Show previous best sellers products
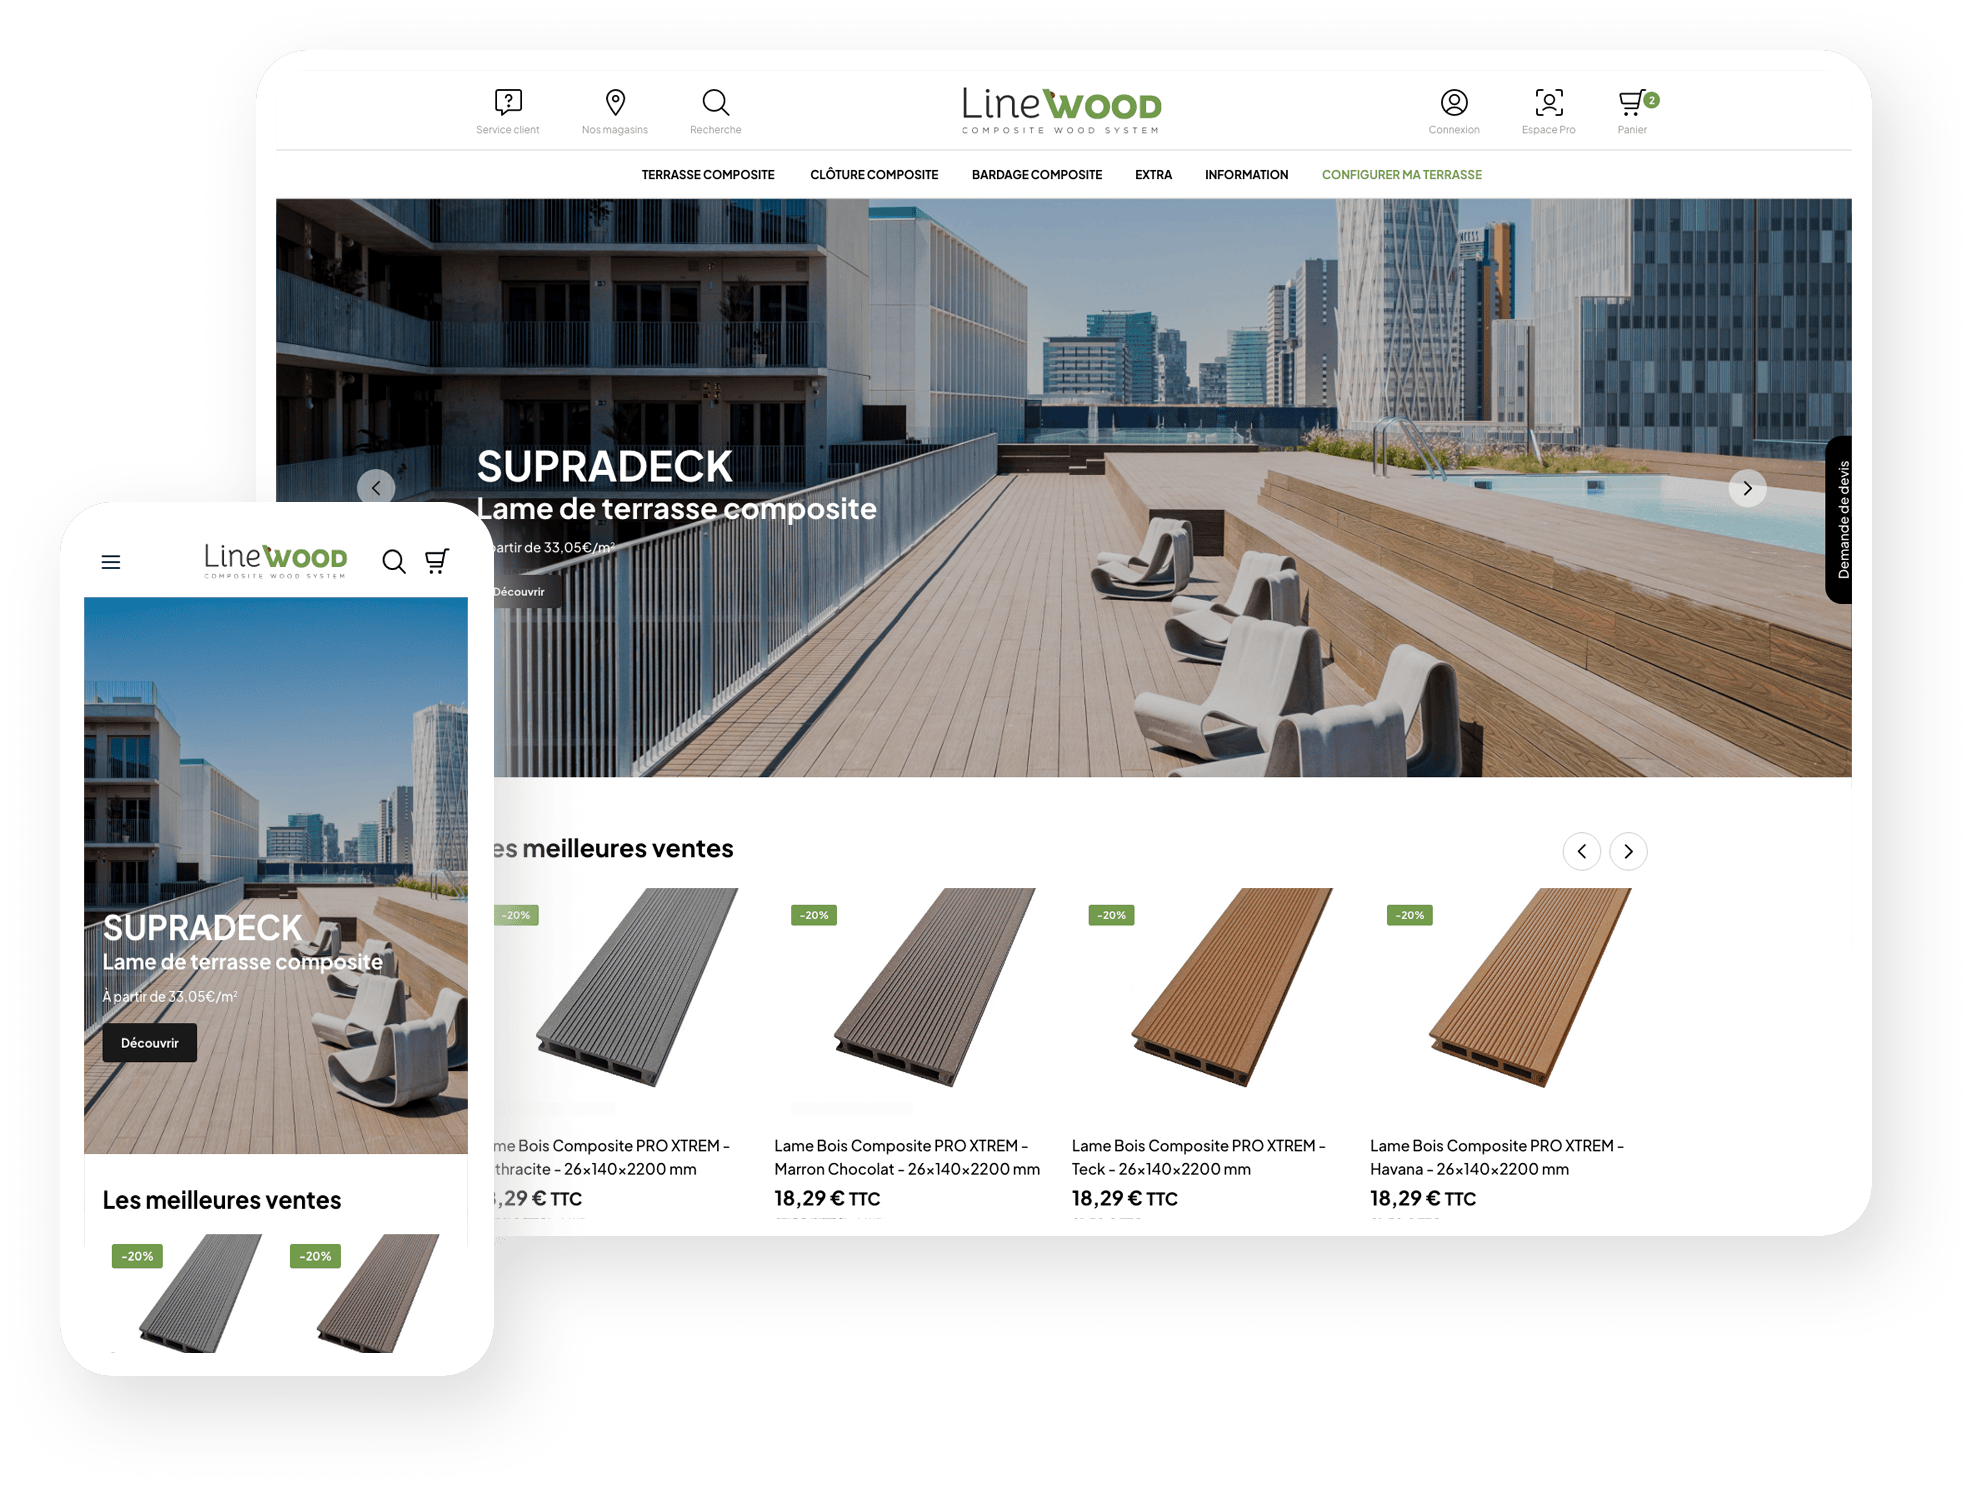The width and height of the screenshot is (1972, 1486). point(1581,851)
